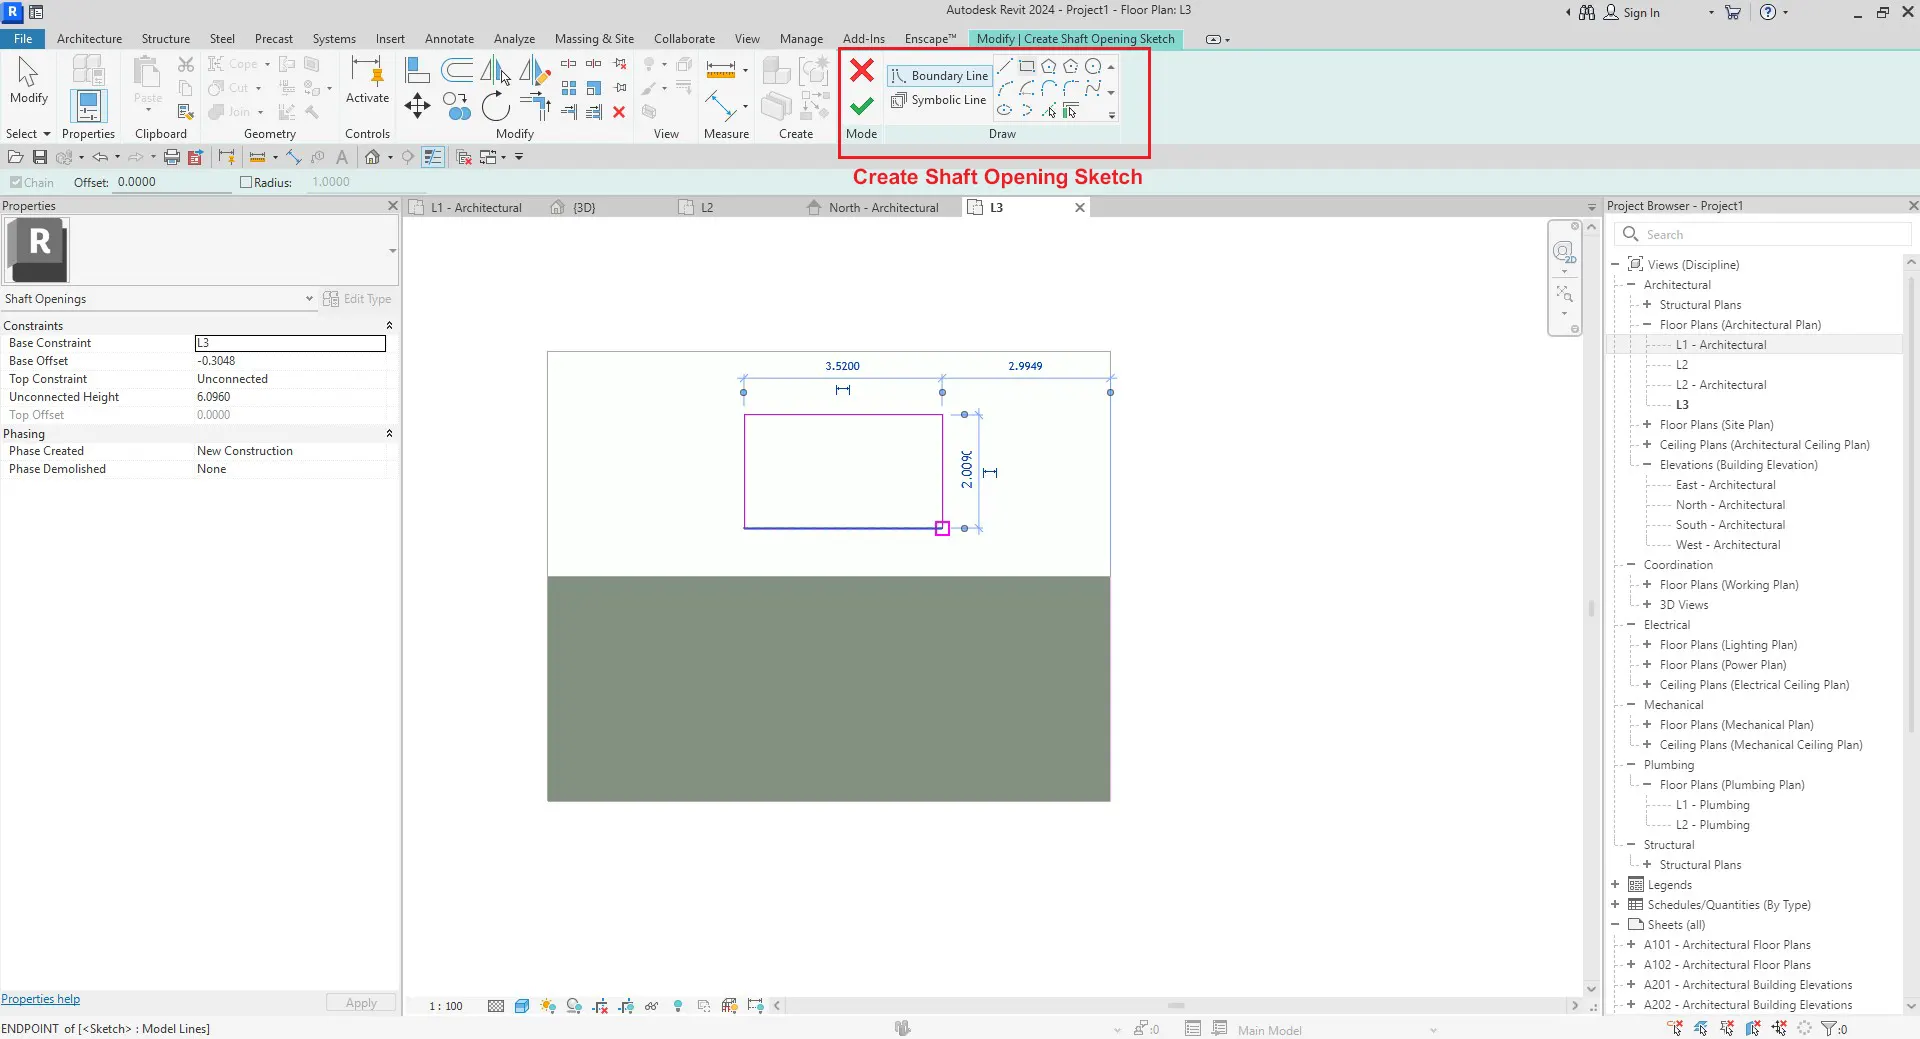1920x1039 pixels.
Task: Select the Inscribed Polygon draw tool
Action: [x=1049, y=66]
